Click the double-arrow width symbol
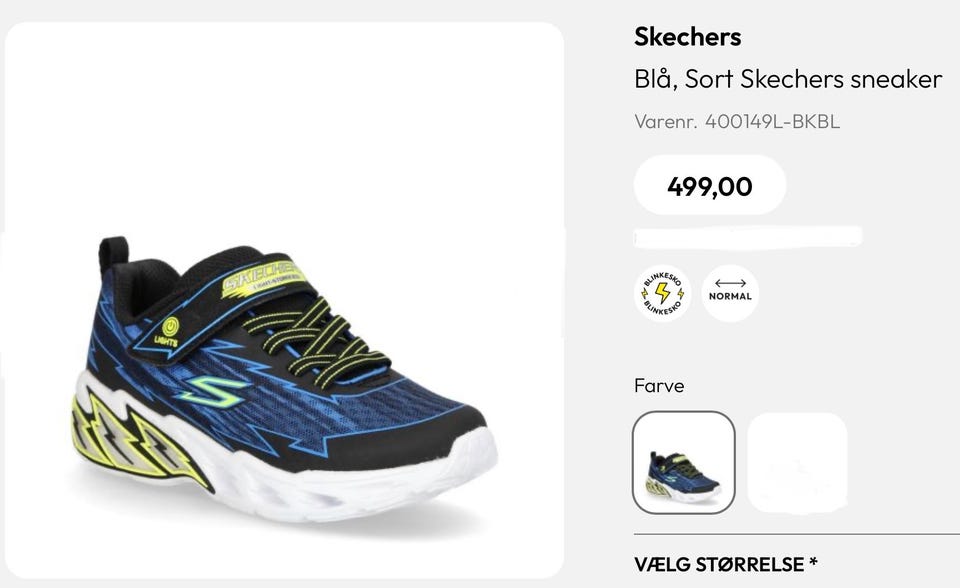Image resolution: width=960 pixels, height=588 pixels. click(x=730, y=283)
